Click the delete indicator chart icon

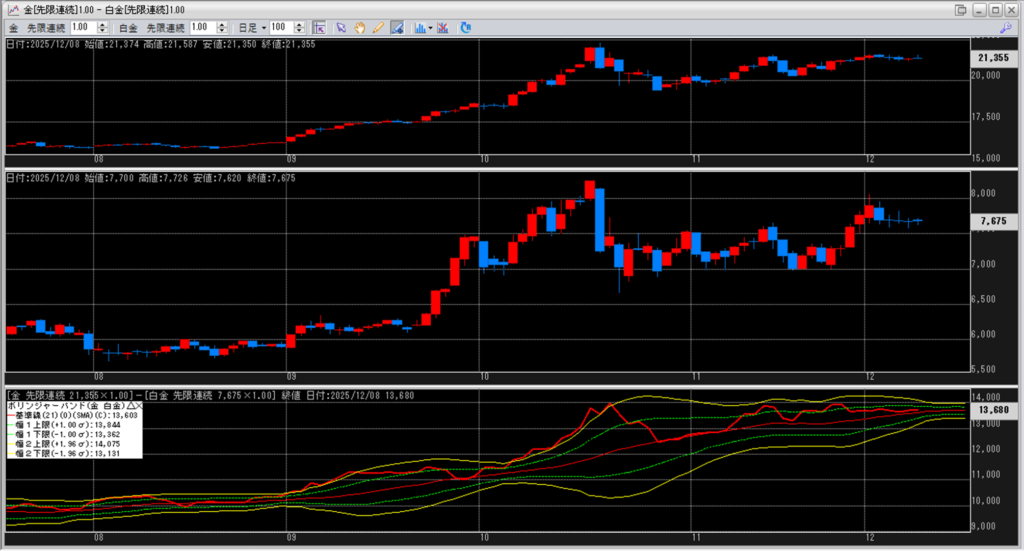442,27
